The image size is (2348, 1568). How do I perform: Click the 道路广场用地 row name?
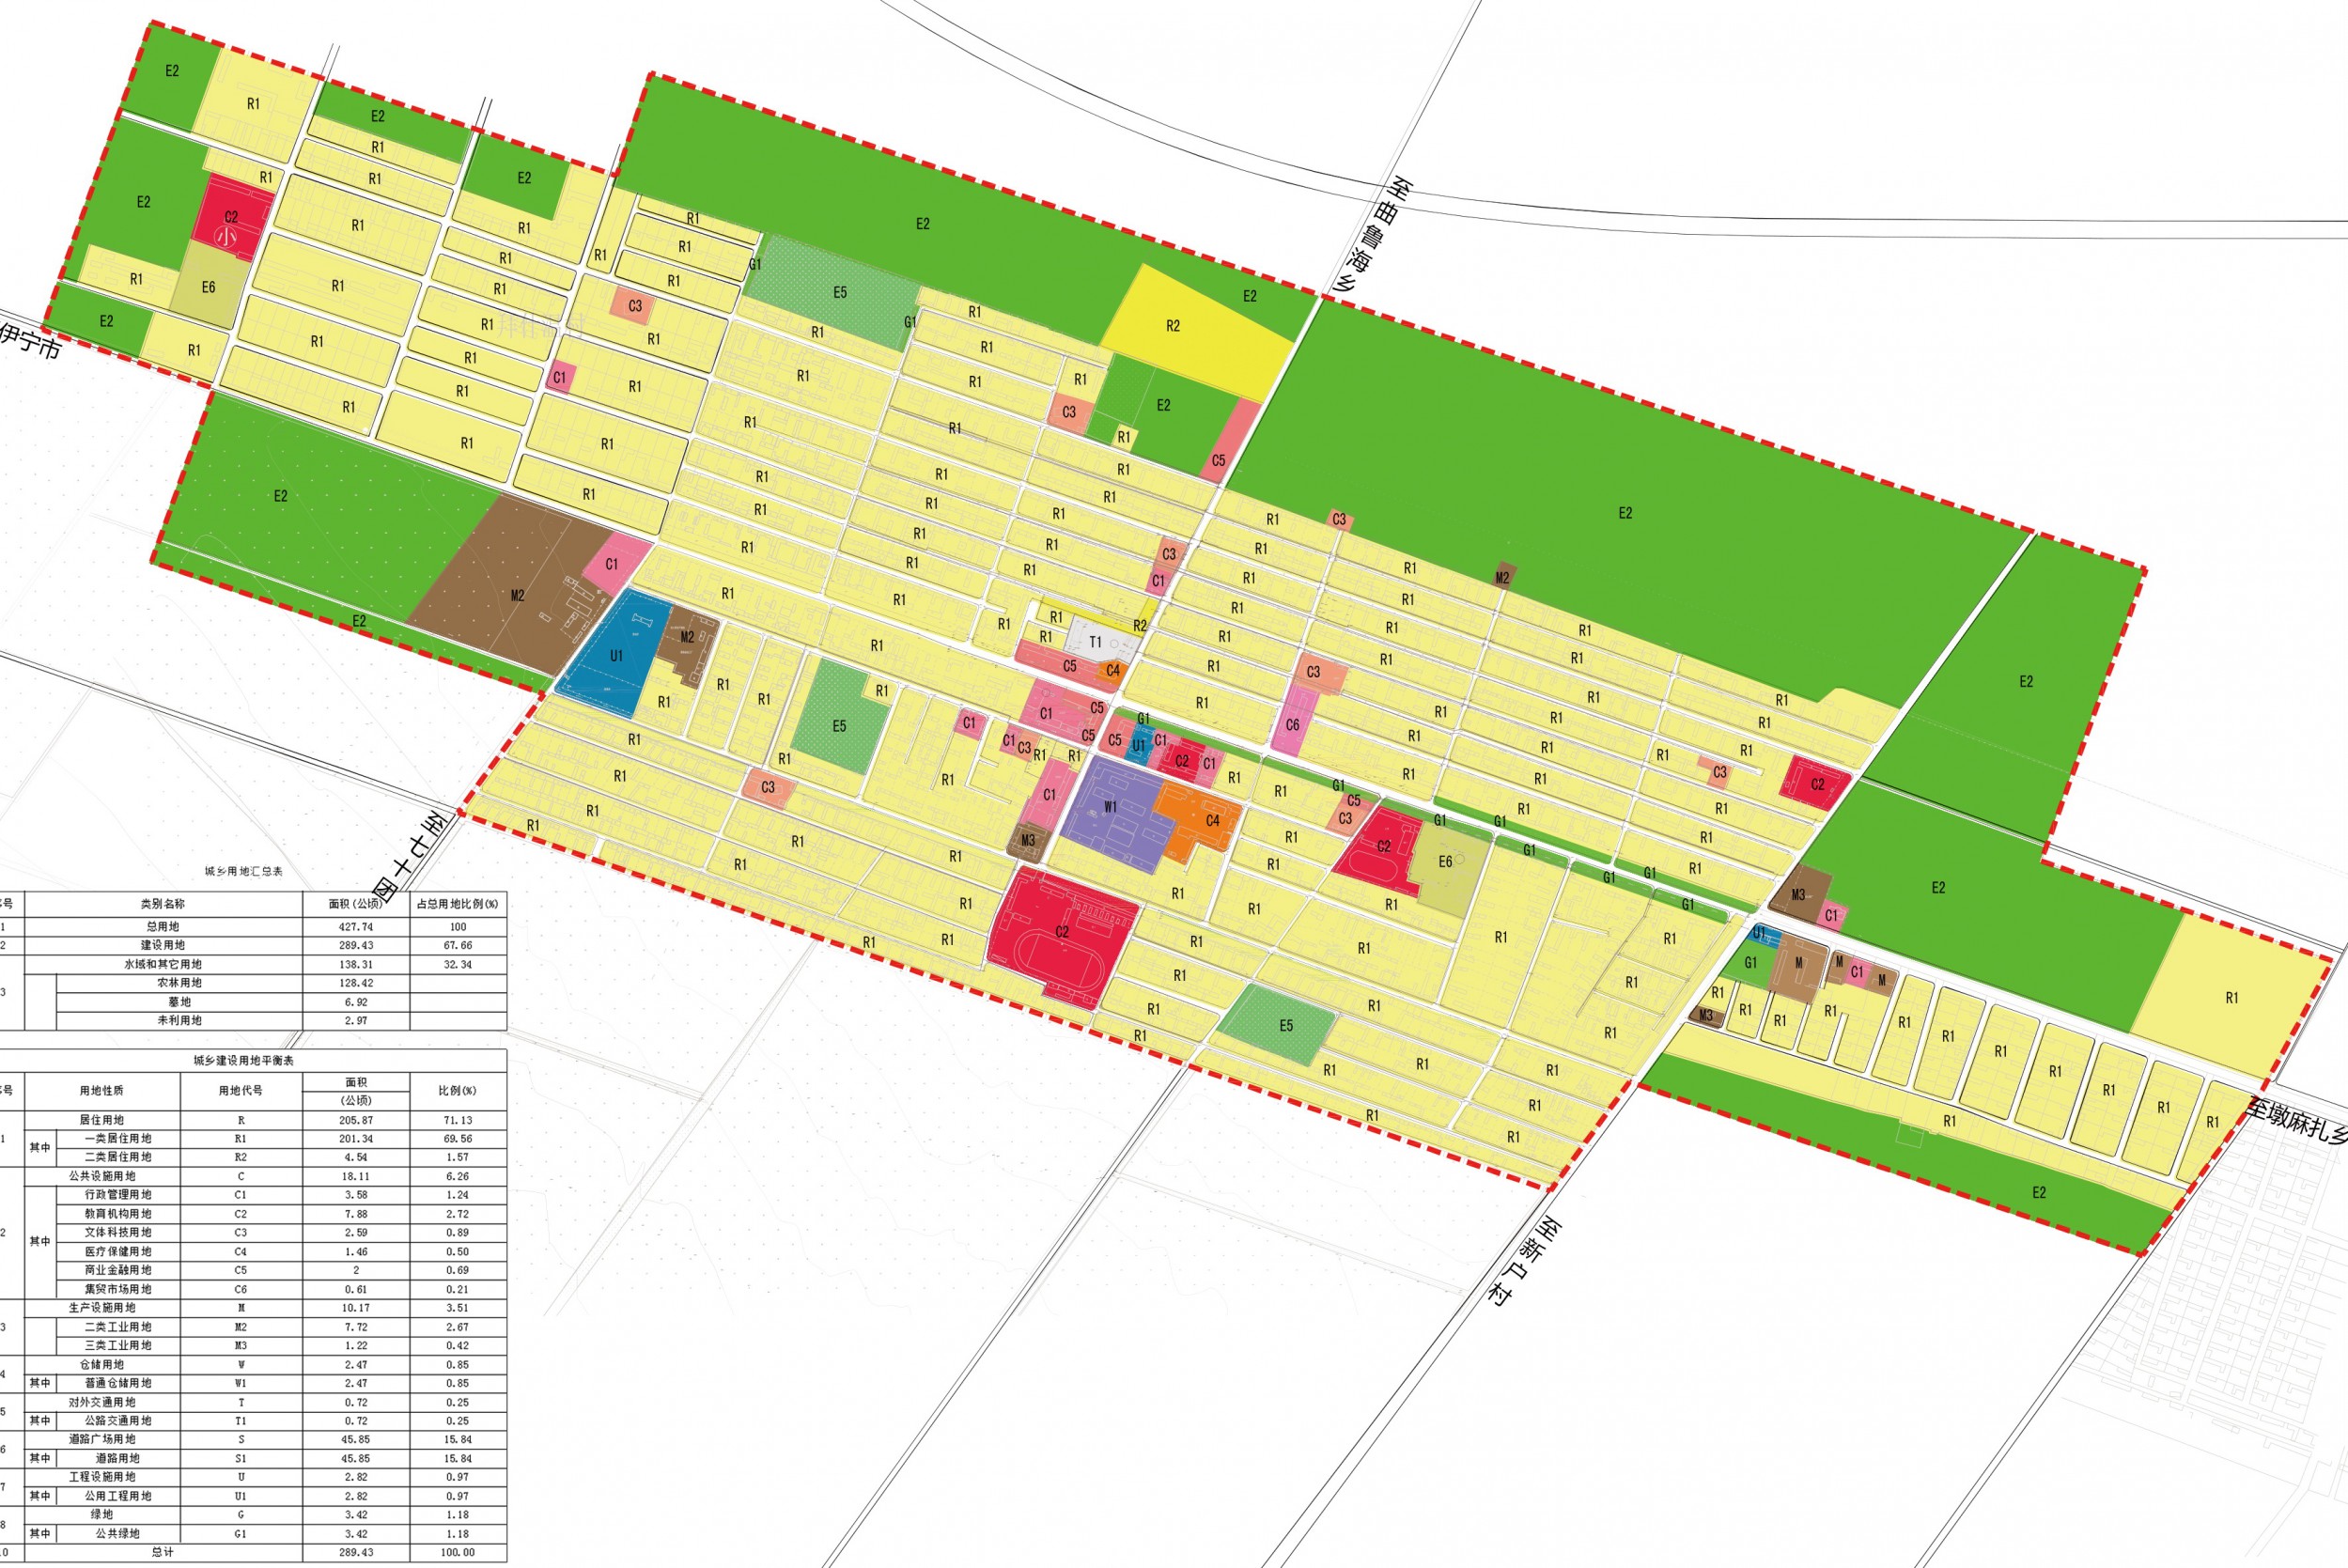click(102, 1439)
